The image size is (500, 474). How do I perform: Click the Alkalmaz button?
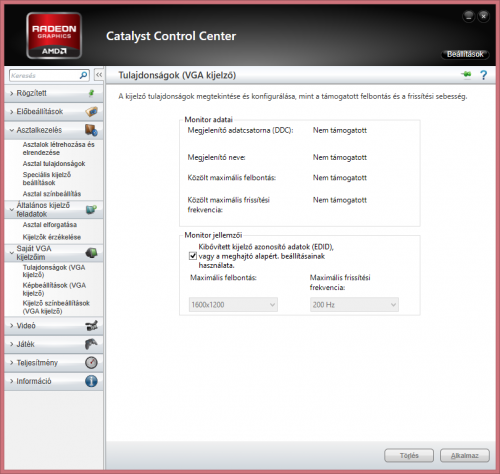click(x=465, y=455)
